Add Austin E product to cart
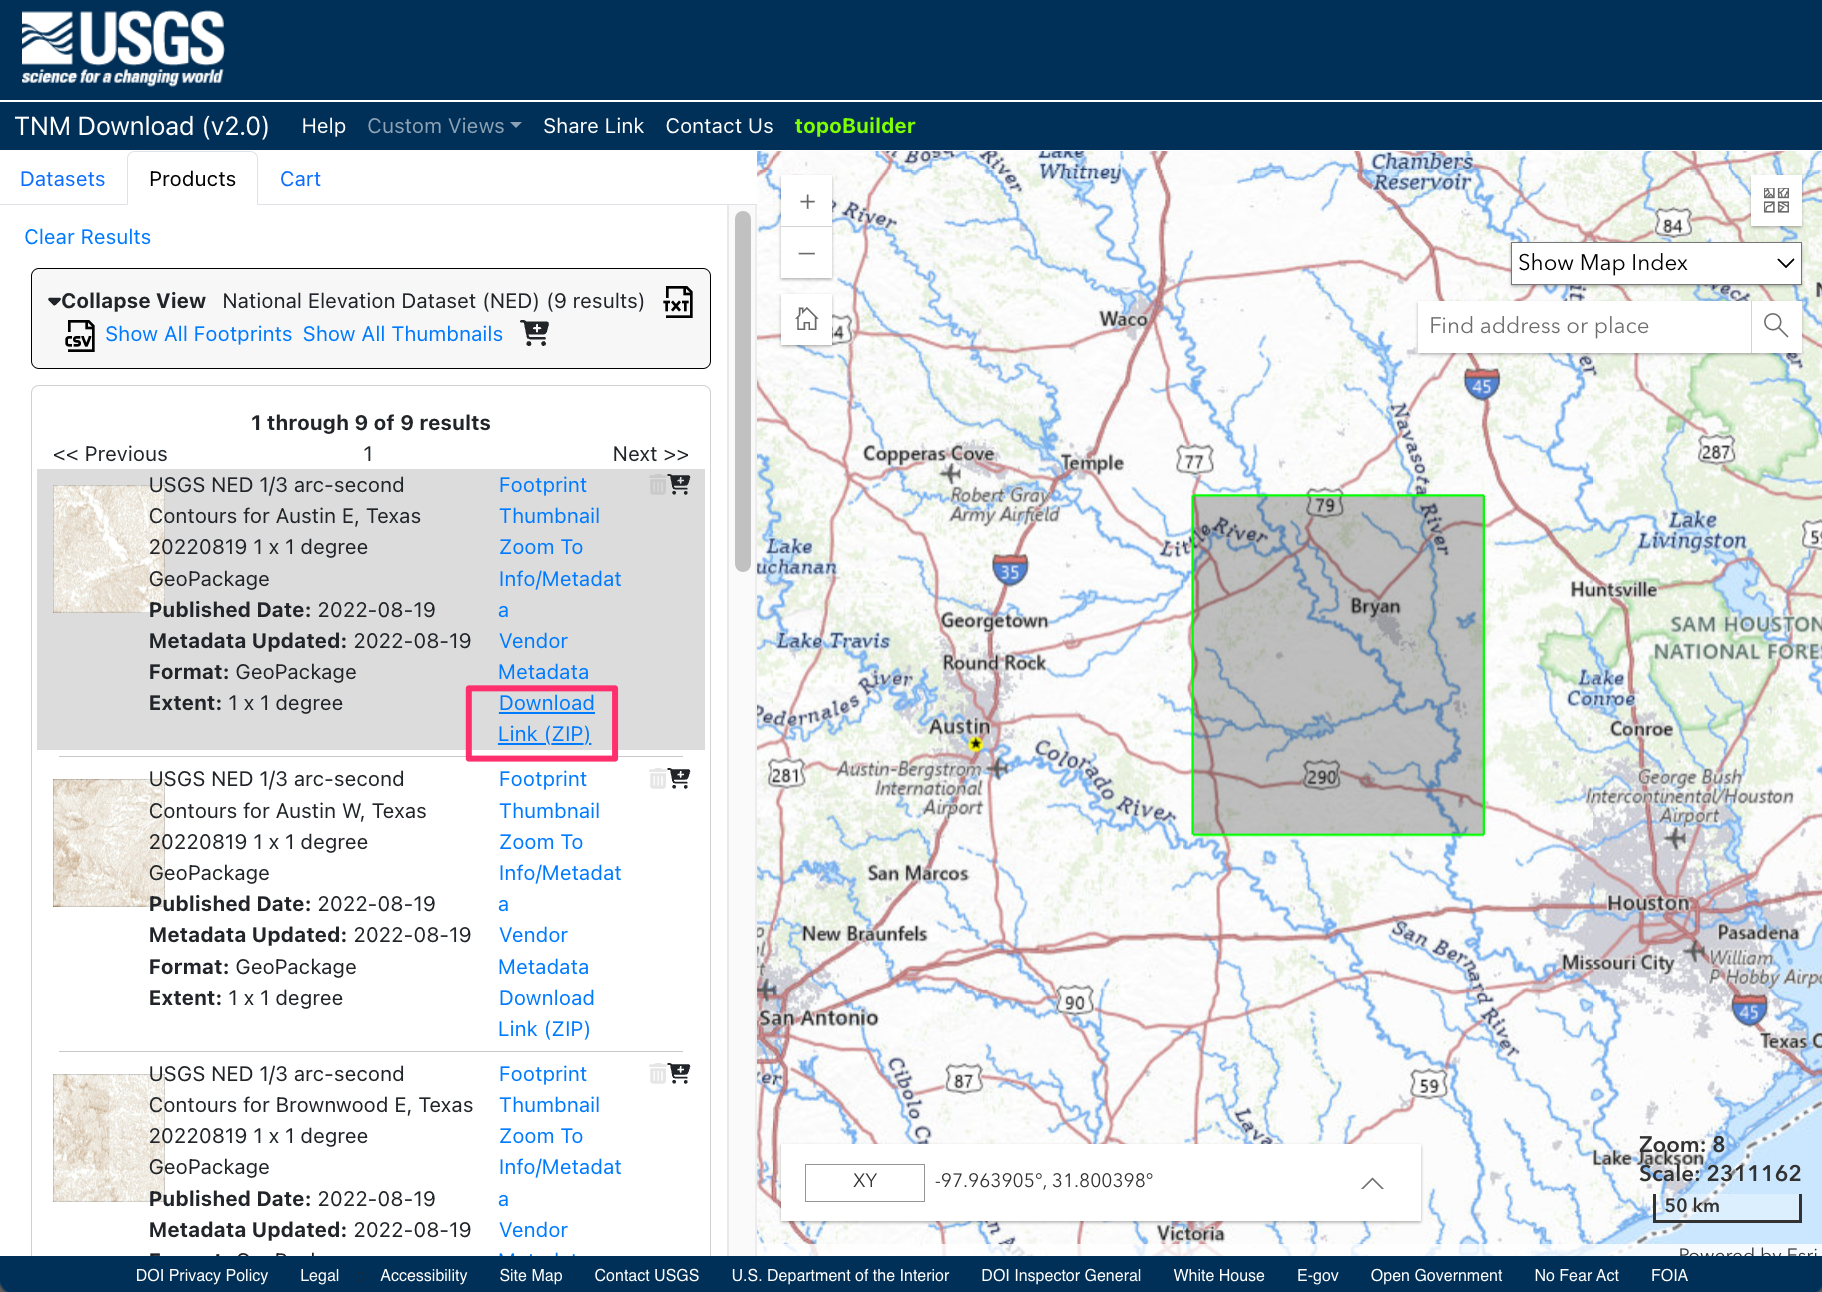This screenshot has height=1292, width=1822. (680, 485)
